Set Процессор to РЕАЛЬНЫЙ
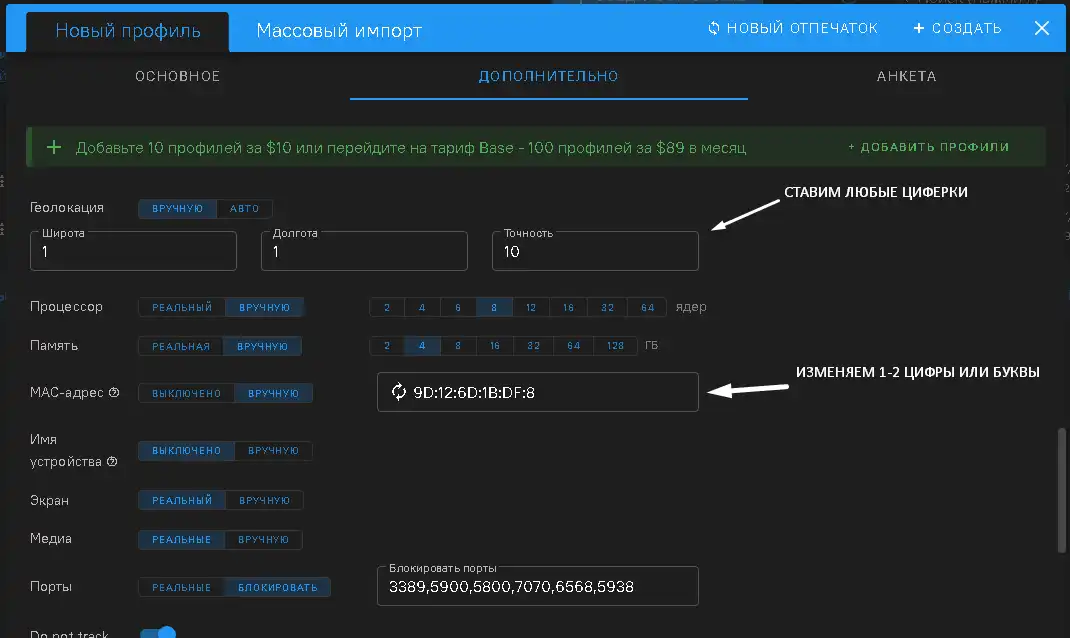Screen dimensions: 1070x638 point(182,308)
